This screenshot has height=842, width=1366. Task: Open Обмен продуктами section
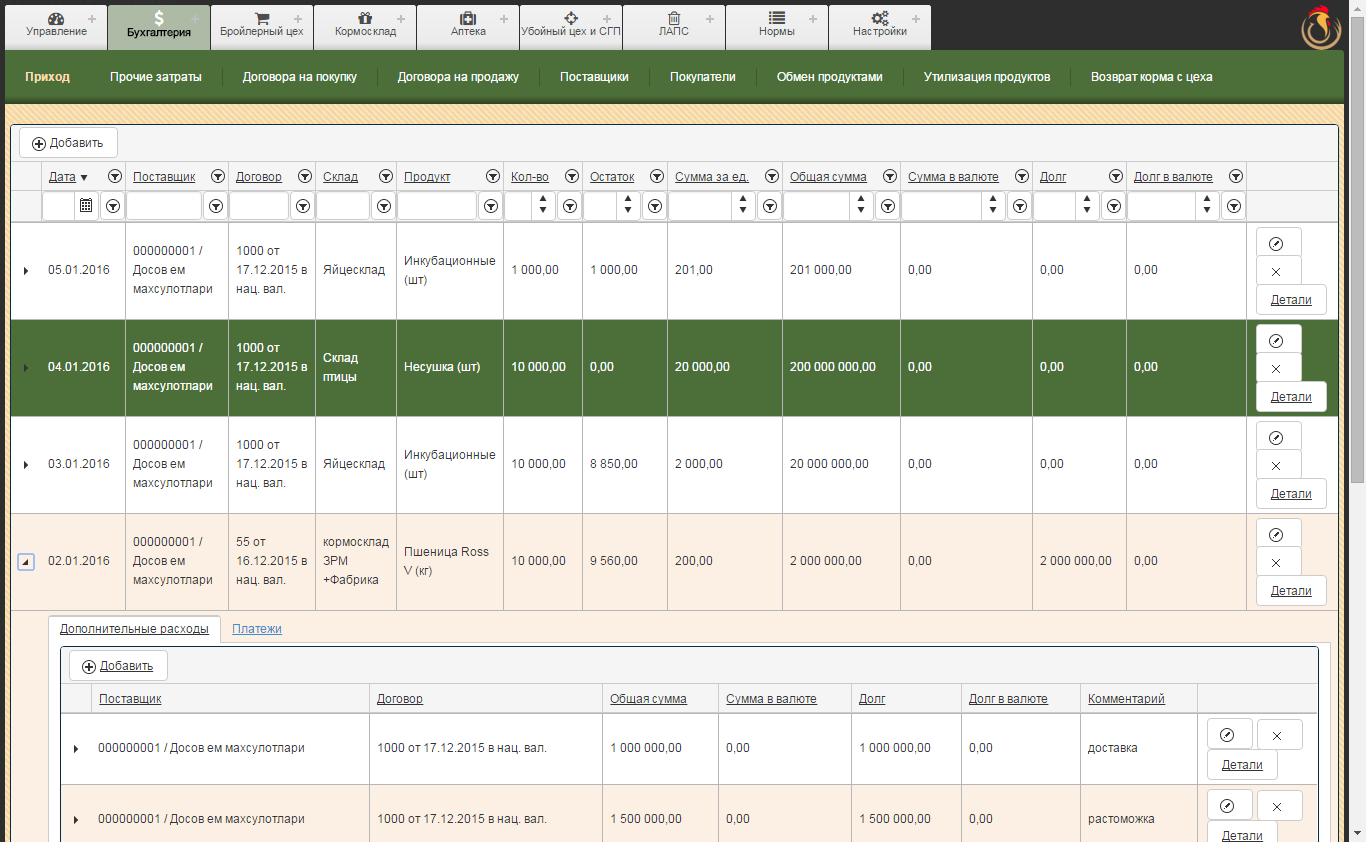point(830,77)
